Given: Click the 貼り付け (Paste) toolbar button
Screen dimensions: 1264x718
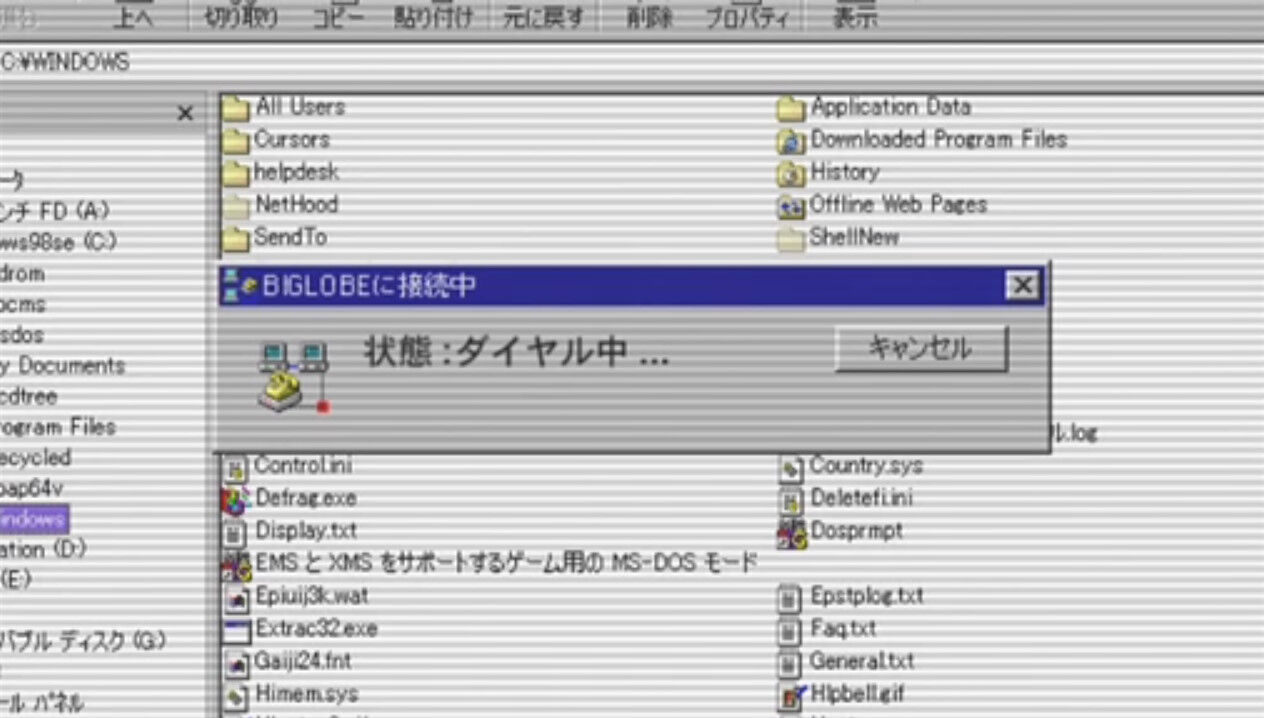Looking at the screenshot, I should (433, 16).
